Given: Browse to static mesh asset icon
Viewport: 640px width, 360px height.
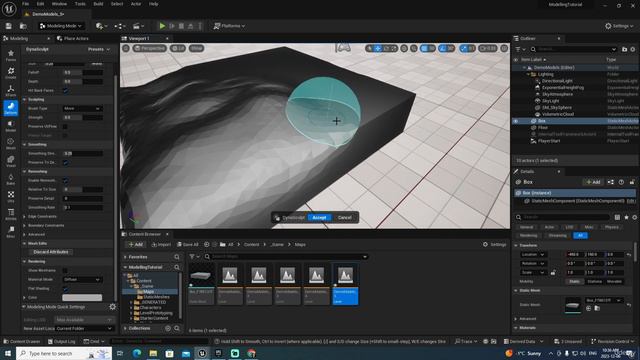Looking at the screenshot, I should click(597, 309).
